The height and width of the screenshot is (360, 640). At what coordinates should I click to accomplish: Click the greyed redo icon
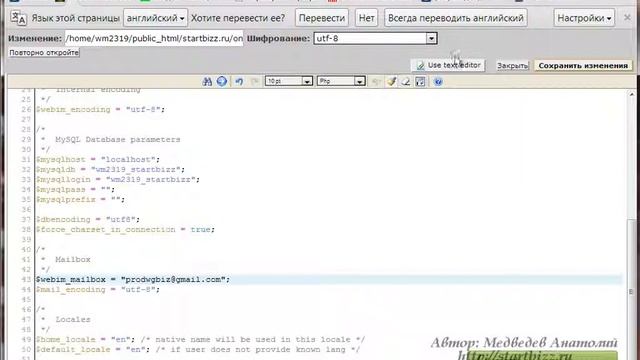tap(255, 81)
